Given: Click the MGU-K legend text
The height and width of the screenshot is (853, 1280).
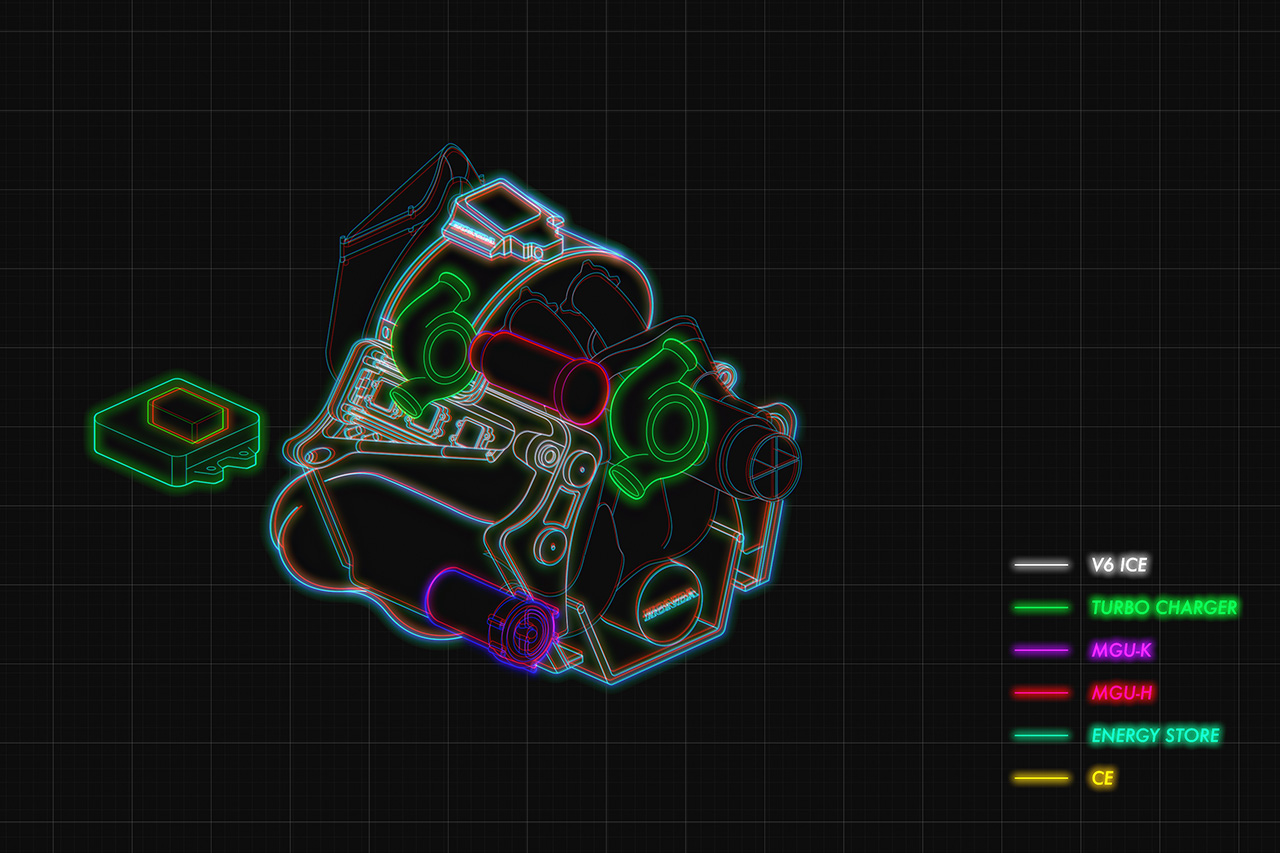Looking at the screenshot, I should pyautogui.click(x=1122, y=650).
